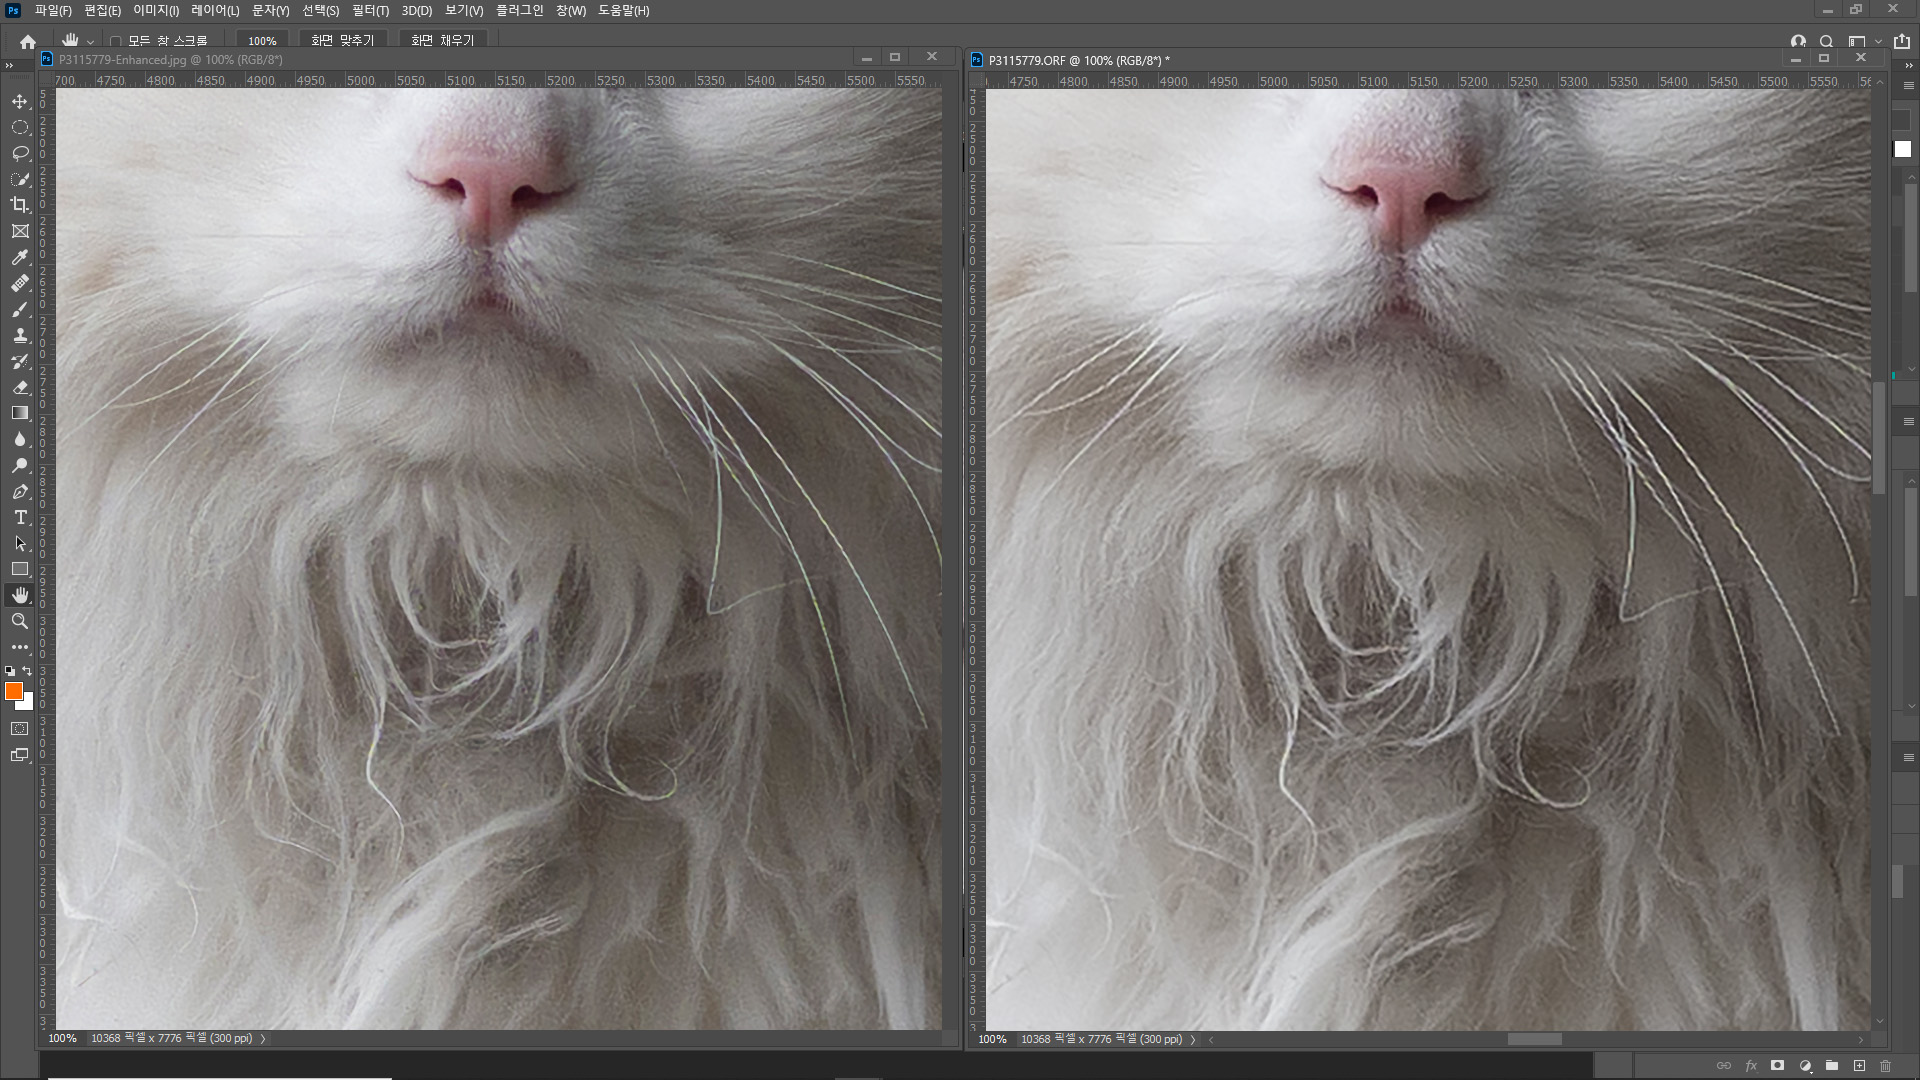Select the Gradient tool

pos(20,413)
